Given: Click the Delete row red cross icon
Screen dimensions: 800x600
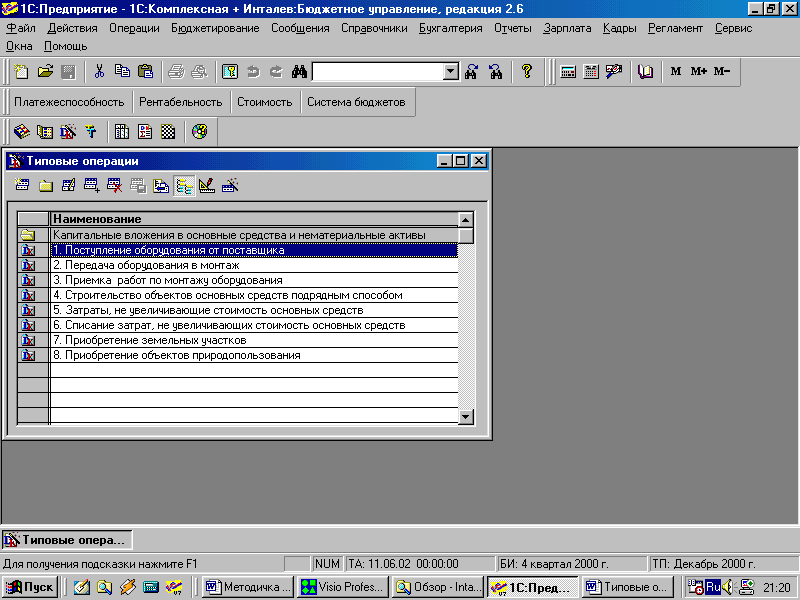Looking at the screenshot, I should coord(115,186).
